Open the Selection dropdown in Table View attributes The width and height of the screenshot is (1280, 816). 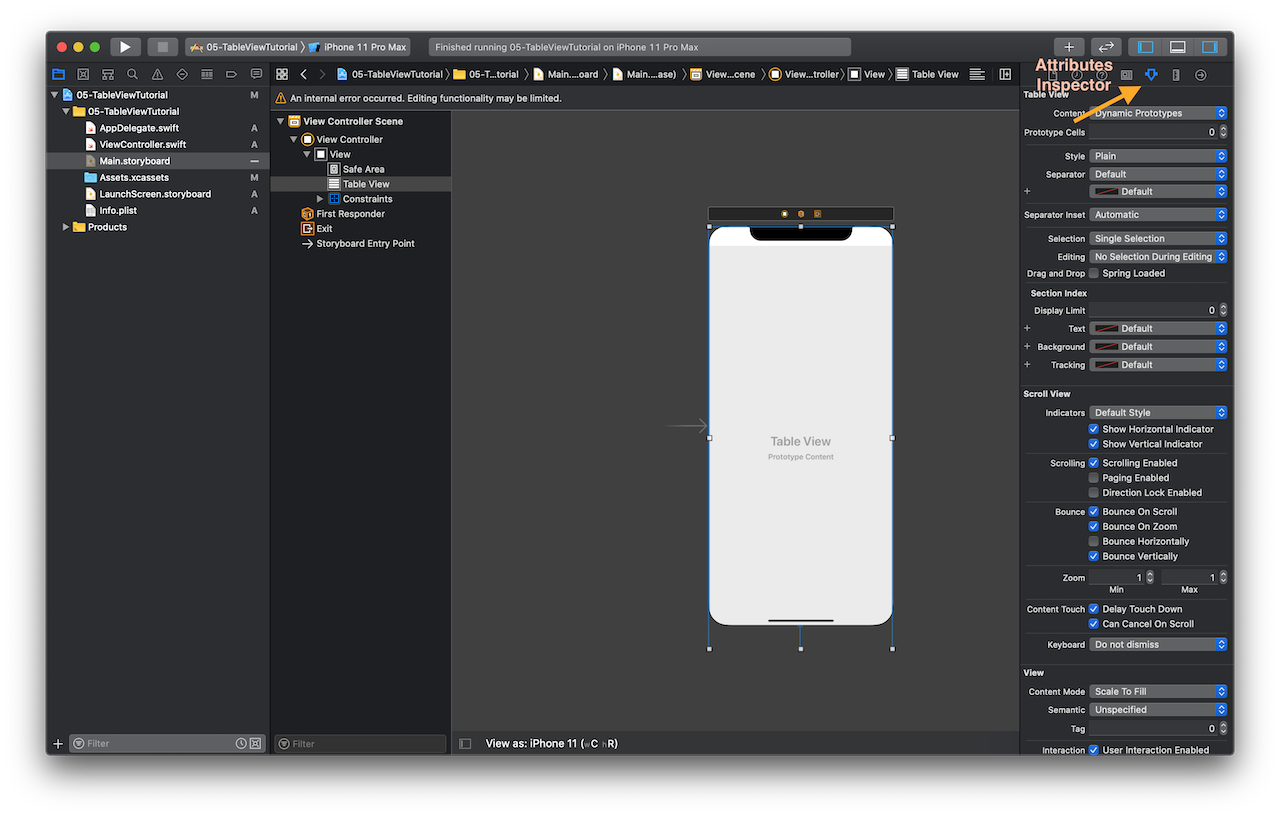point(1158,238)
